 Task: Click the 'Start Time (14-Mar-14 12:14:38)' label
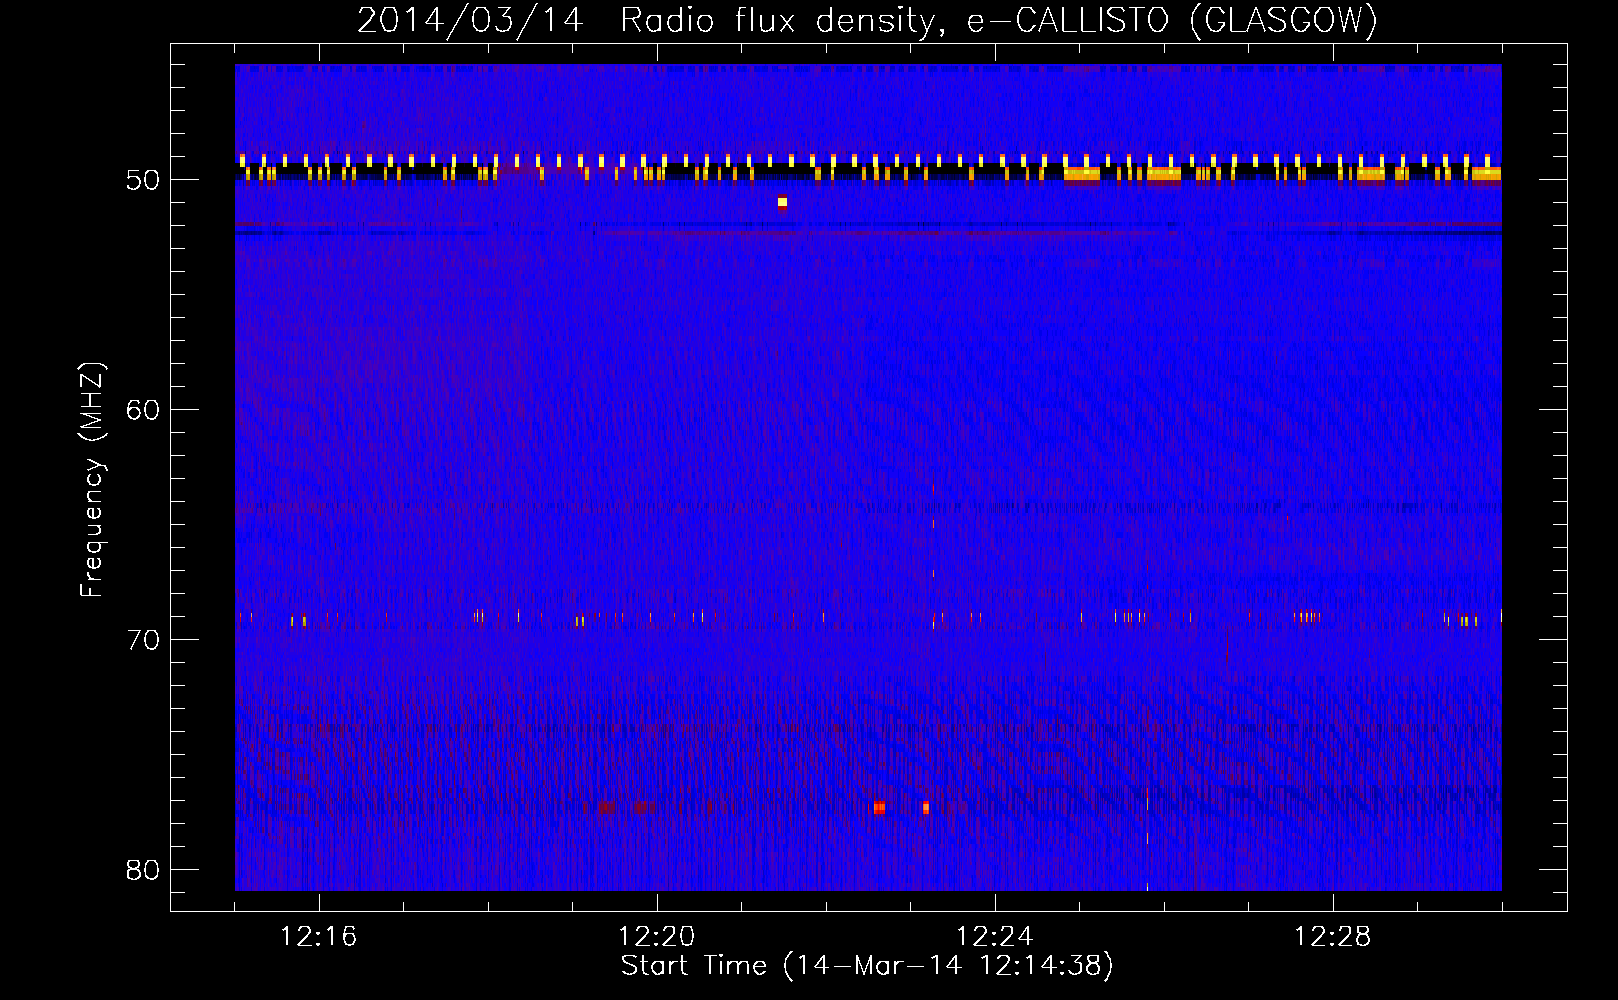pos(867,966)
